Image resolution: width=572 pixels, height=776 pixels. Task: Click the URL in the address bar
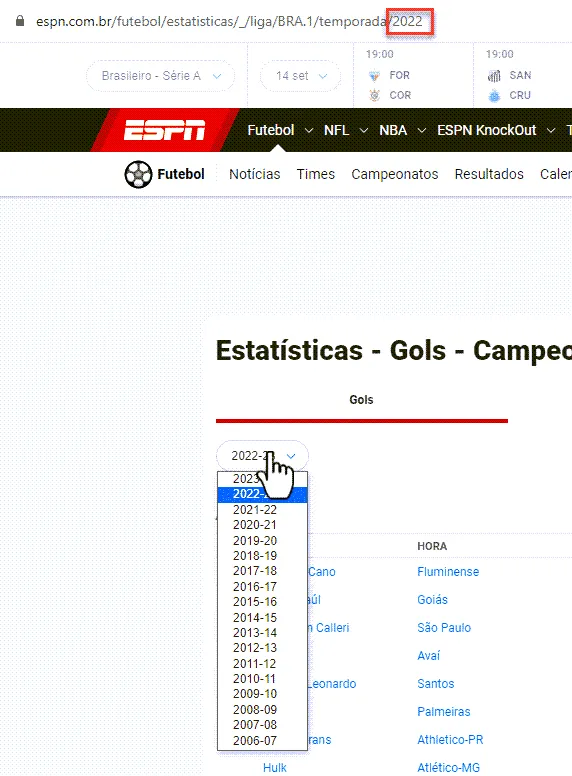tap(229, 21)
